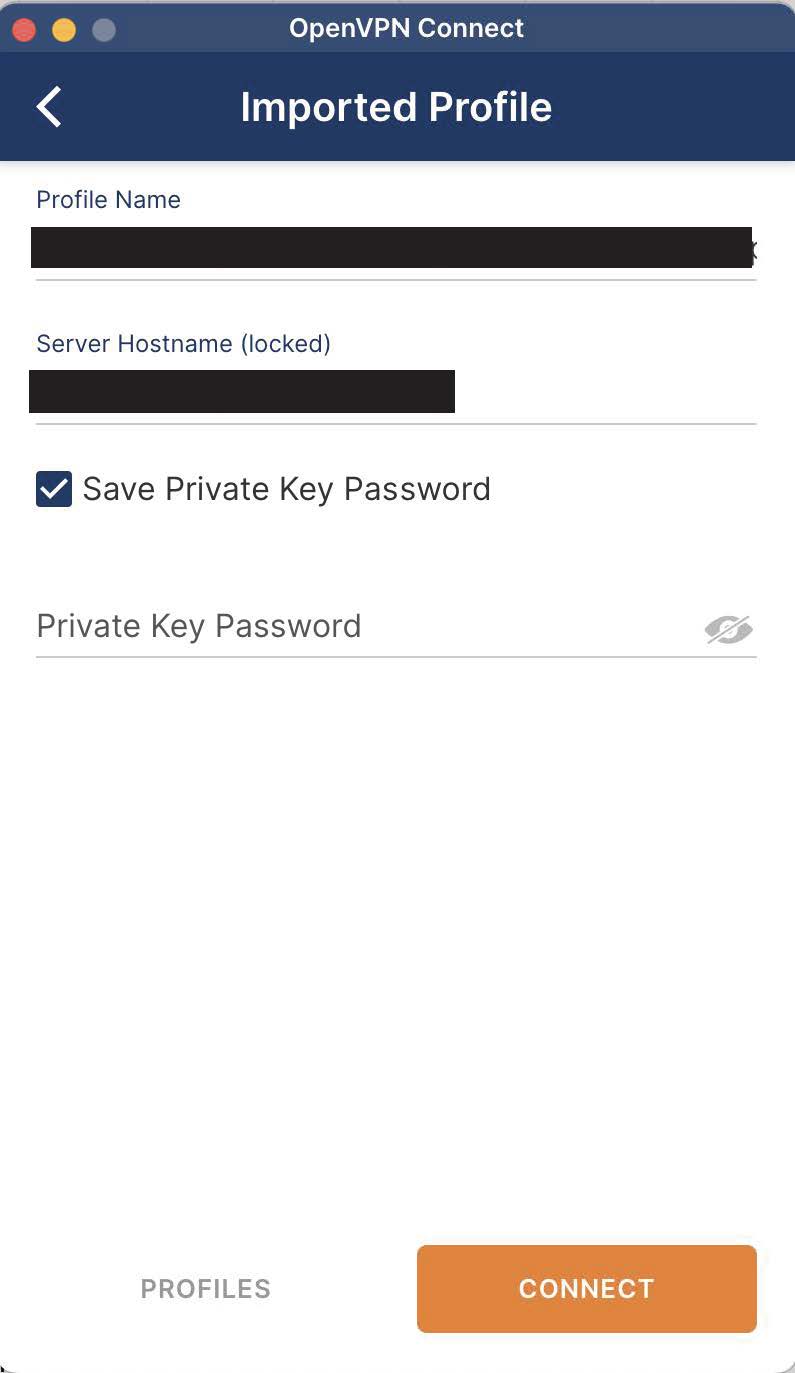Click the underline below Private Key Password
The height and width of the screenshot is (1373, 795).
pyautogui.click(x=396, y=657)
